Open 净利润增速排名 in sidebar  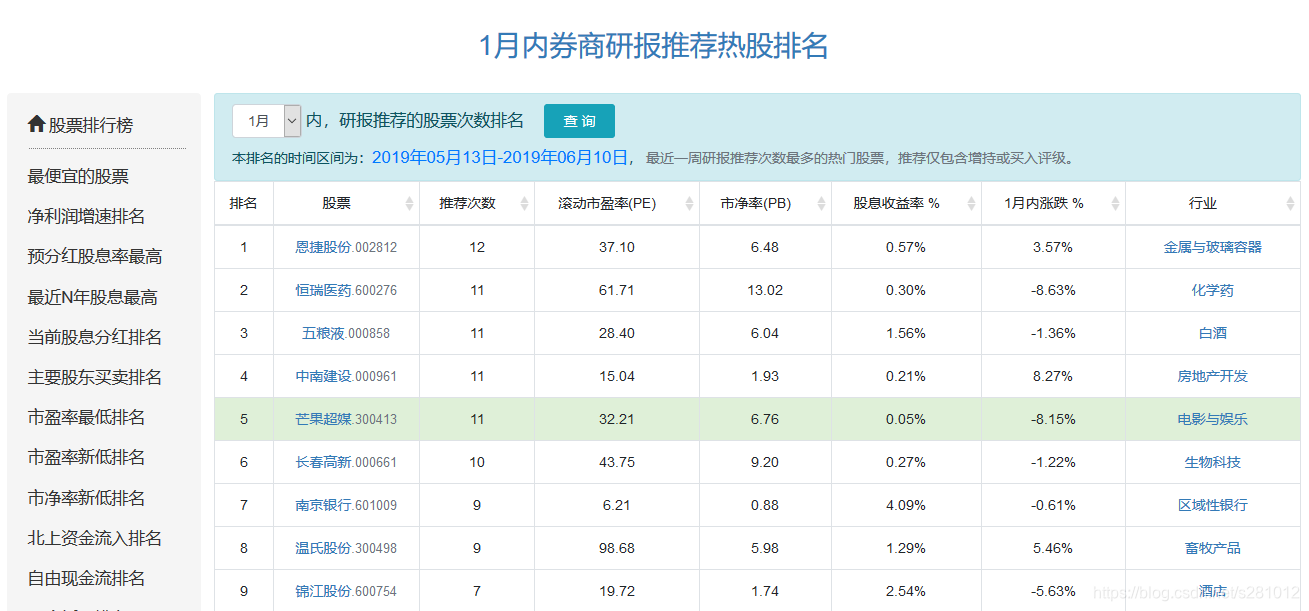(86, 216)
